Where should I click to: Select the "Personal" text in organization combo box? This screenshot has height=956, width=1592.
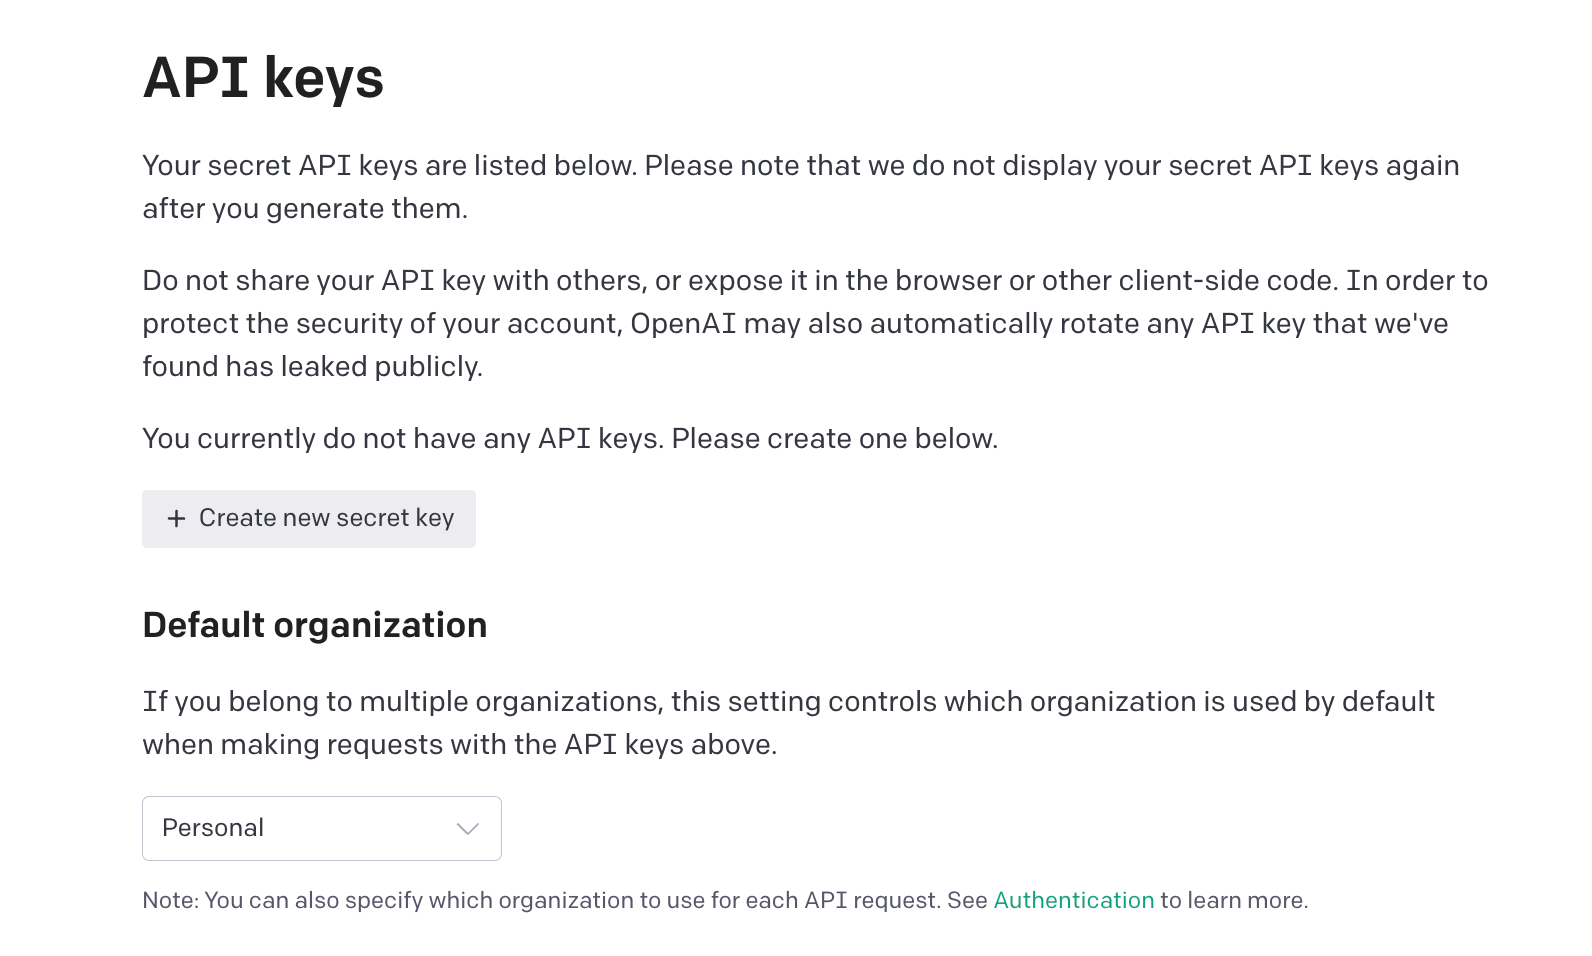pos(213,828)
